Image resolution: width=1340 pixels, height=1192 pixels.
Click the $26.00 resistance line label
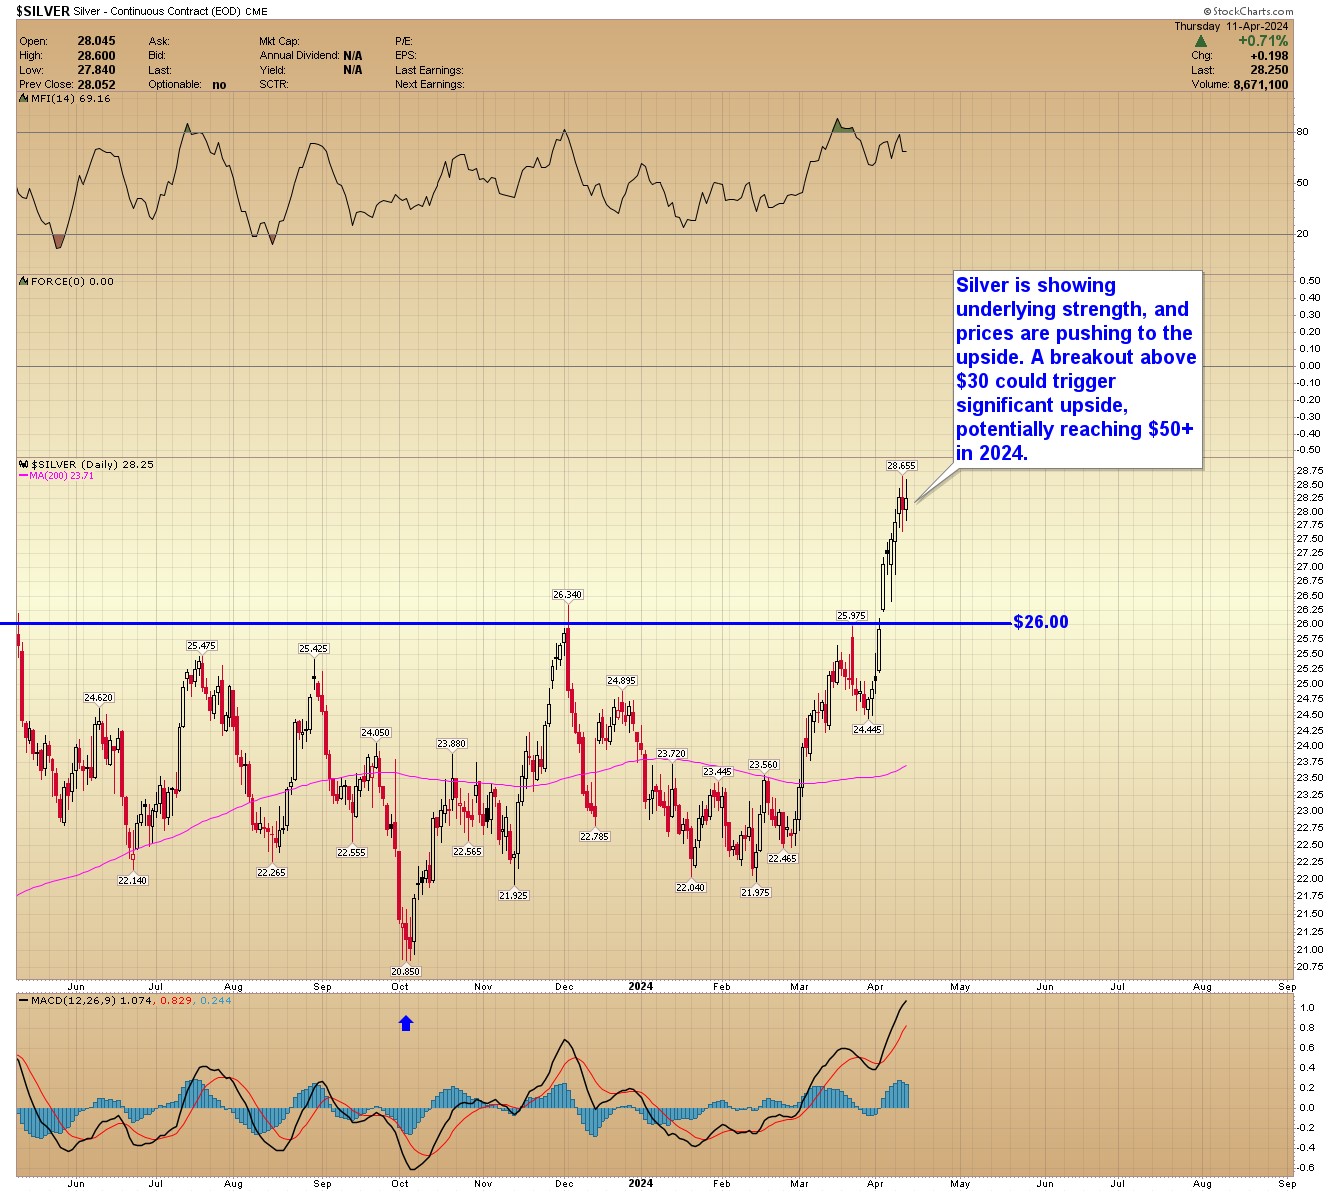(x=1041, y=622)
